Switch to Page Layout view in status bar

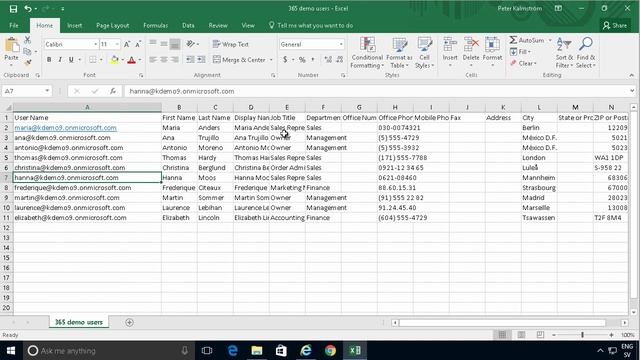coord(521,335)
